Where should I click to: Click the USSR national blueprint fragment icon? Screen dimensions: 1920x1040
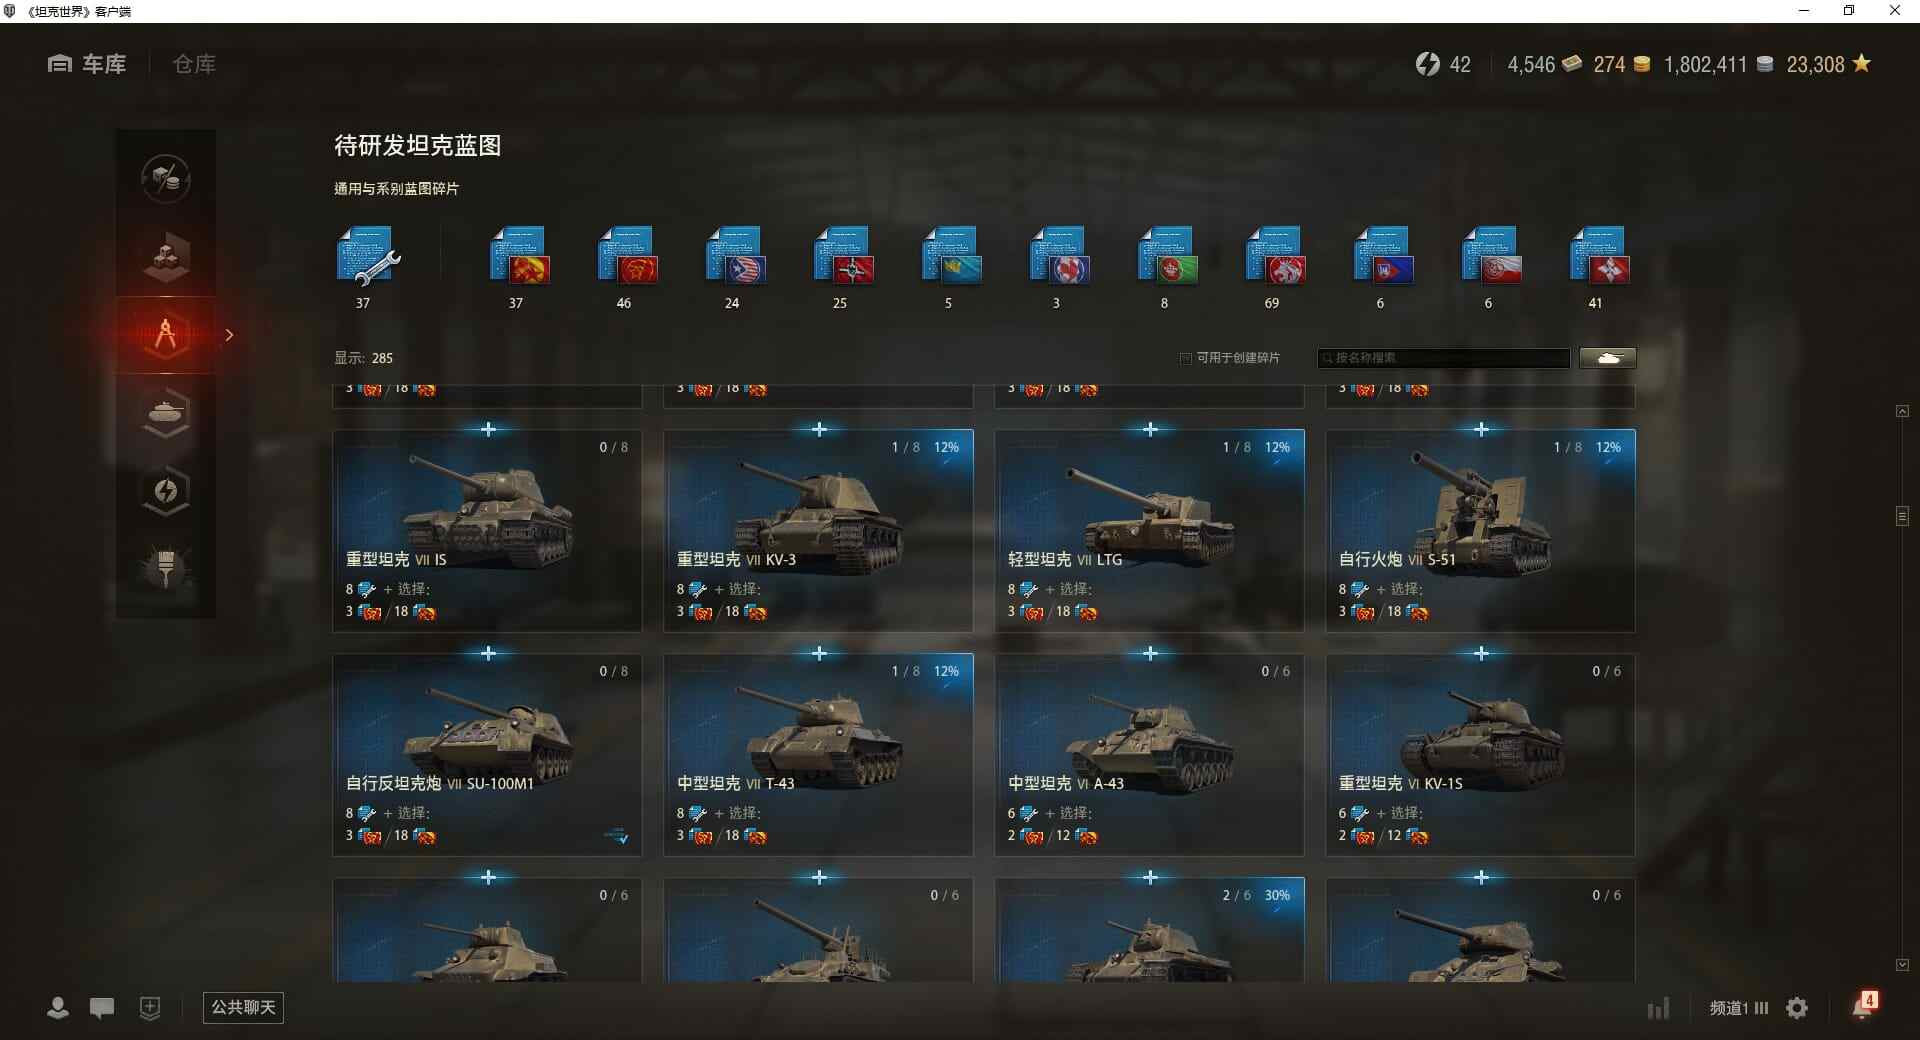(x=519, y=256)
